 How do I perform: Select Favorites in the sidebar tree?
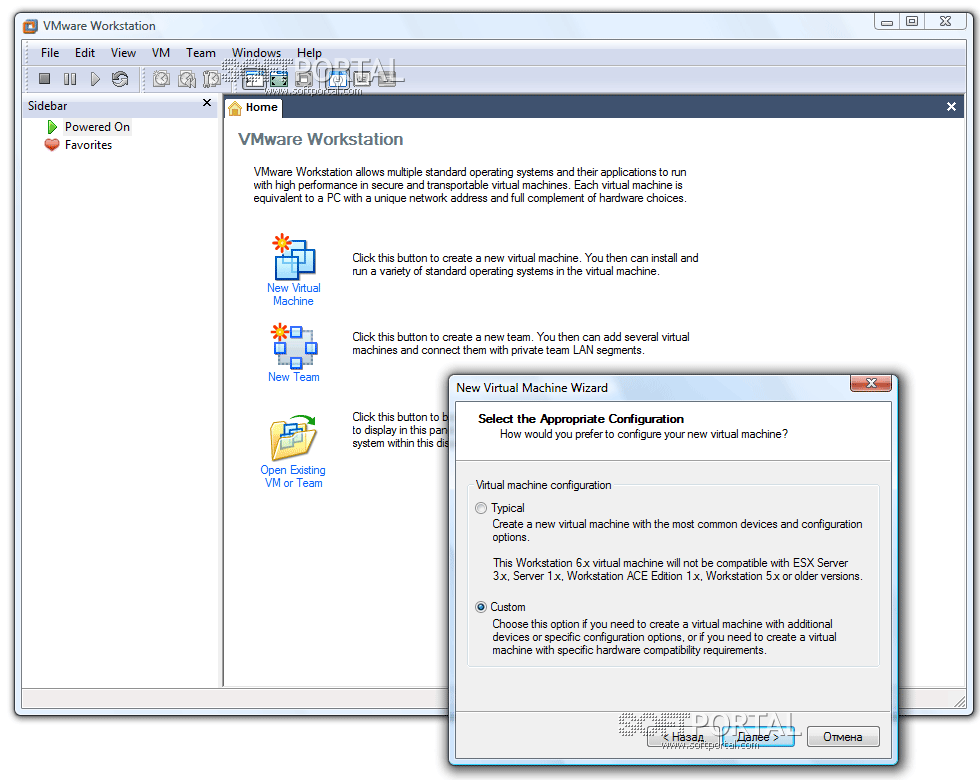click(88, 145)
